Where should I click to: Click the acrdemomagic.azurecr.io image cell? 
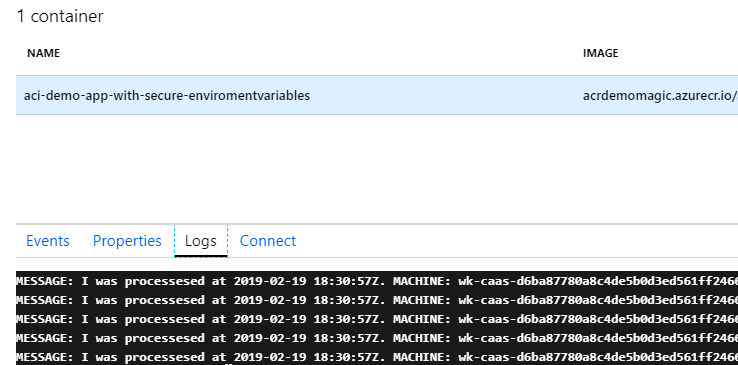coord(660,95)
